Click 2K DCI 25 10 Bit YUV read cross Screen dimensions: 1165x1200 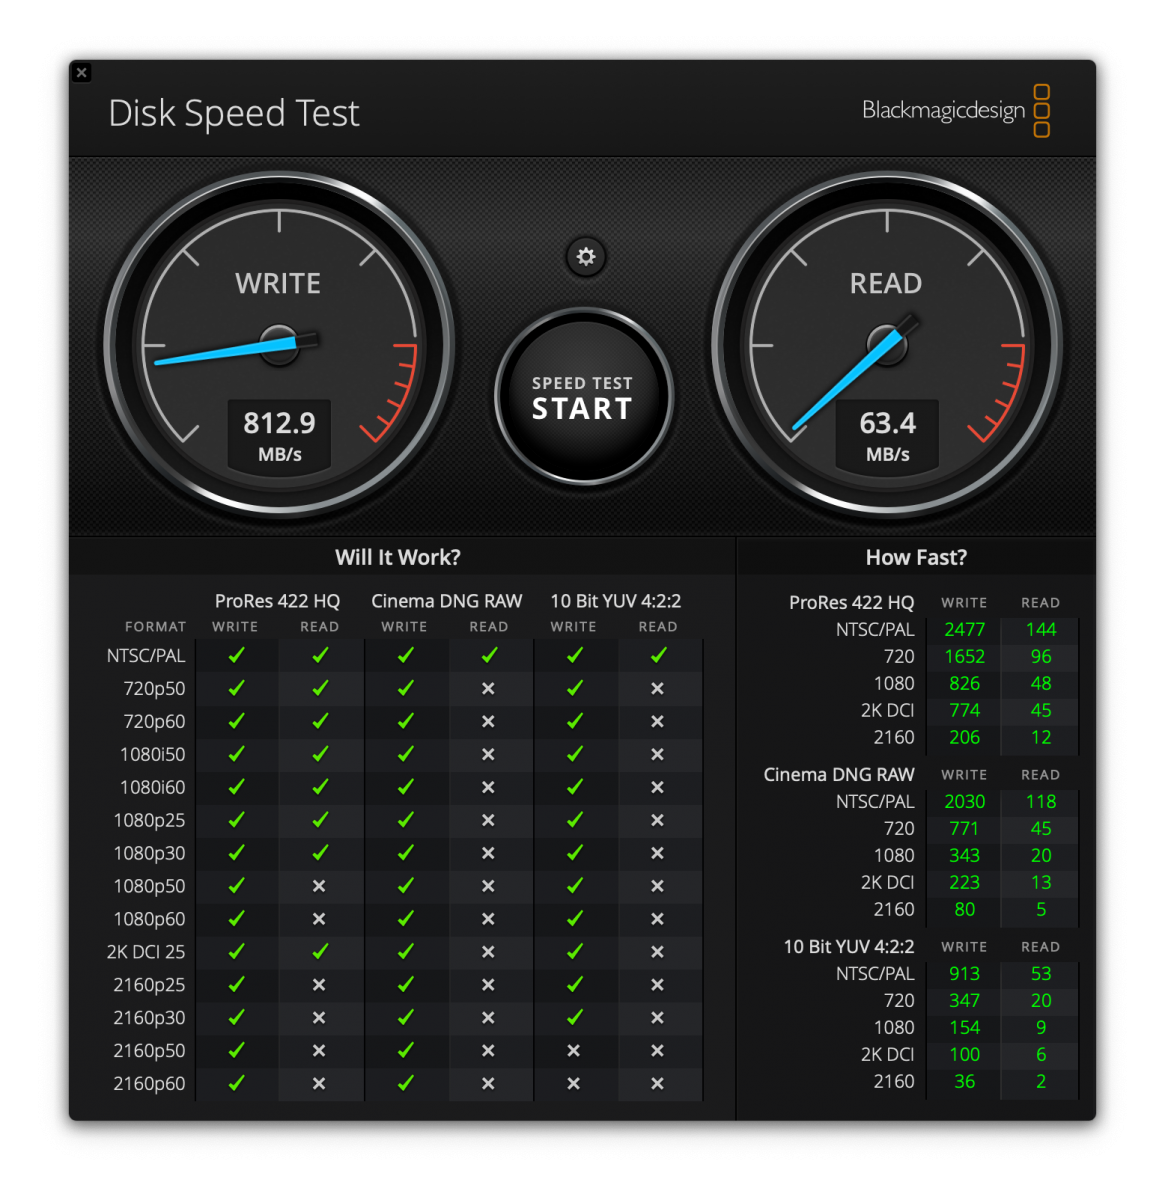[657, 952]
